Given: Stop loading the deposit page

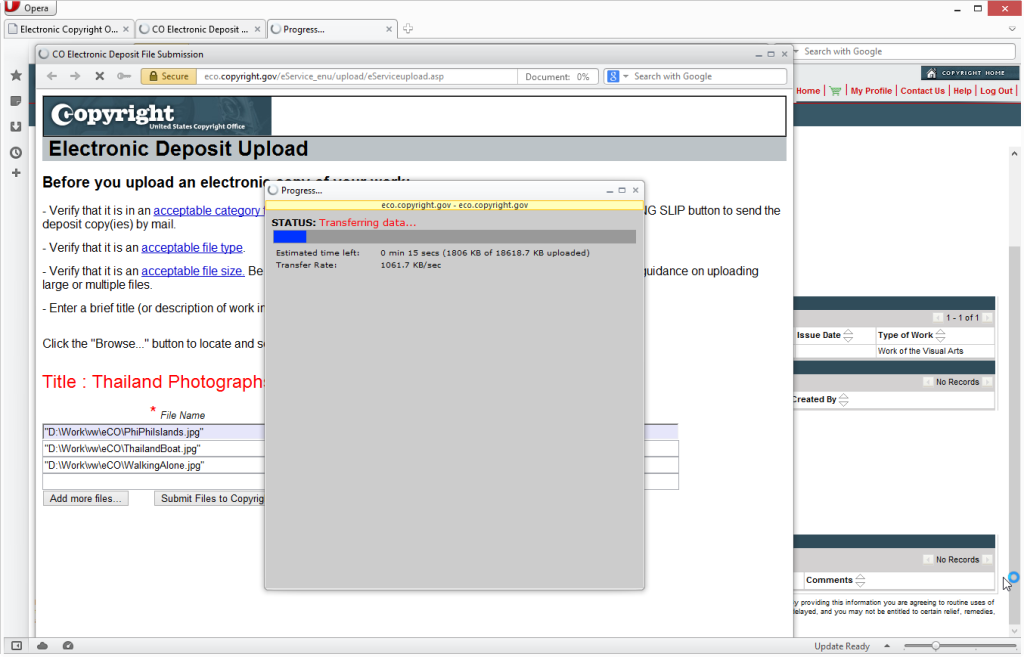Looking at the screenshot, I should (99, 76).
